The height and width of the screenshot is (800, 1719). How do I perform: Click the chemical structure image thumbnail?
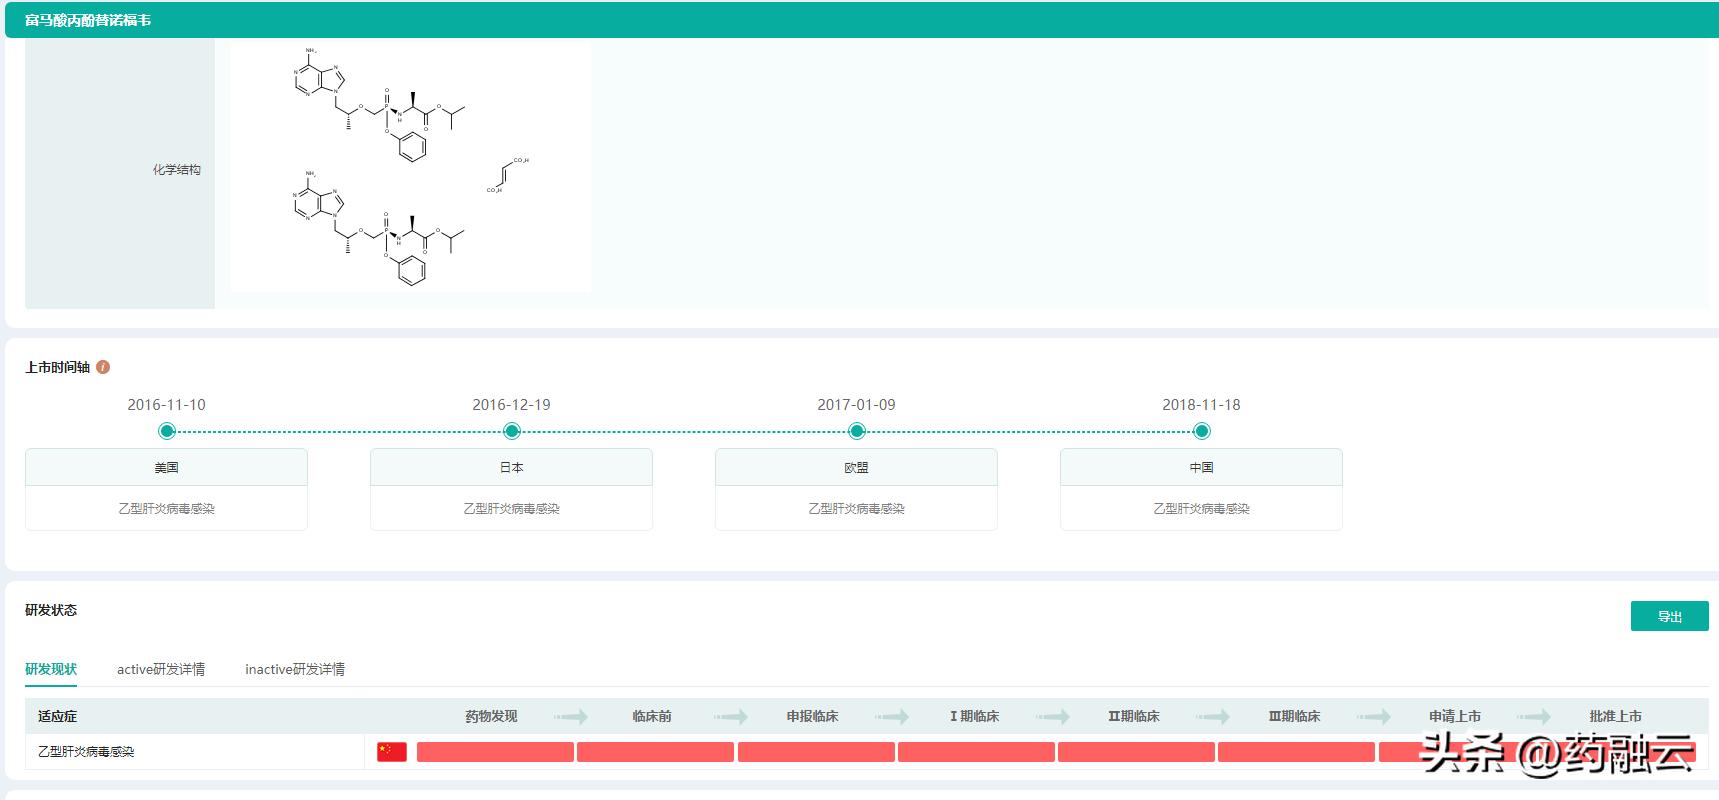(411, 166)
